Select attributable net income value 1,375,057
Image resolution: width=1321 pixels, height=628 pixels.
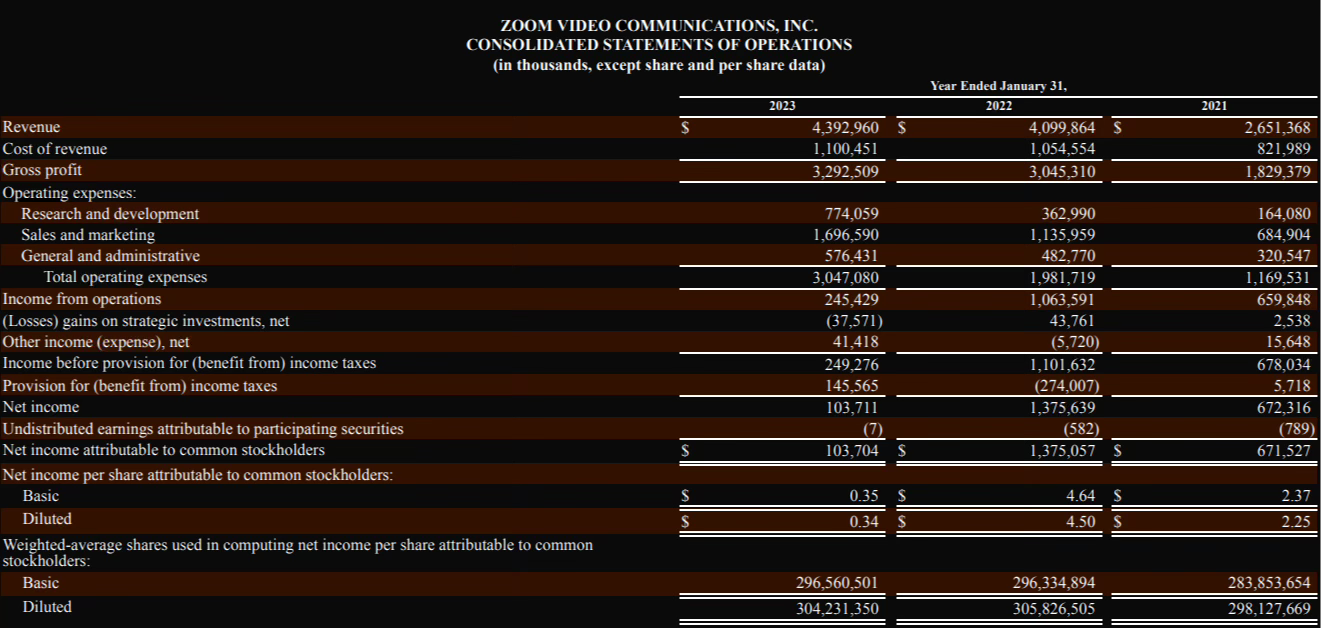(1062, 451)
